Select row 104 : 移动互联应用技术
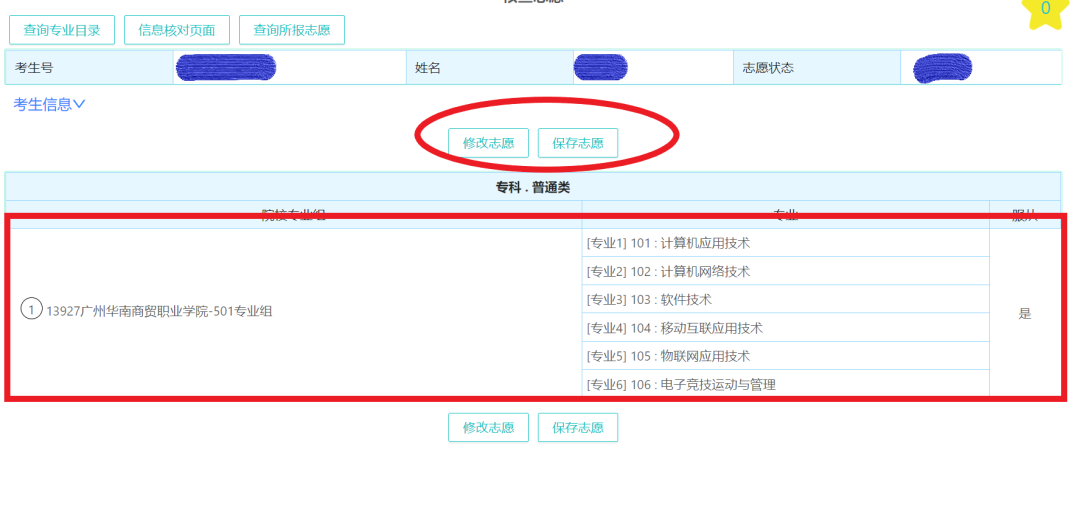The height and width of the screenshot is (515, 1080). click(x=785, y=328)
